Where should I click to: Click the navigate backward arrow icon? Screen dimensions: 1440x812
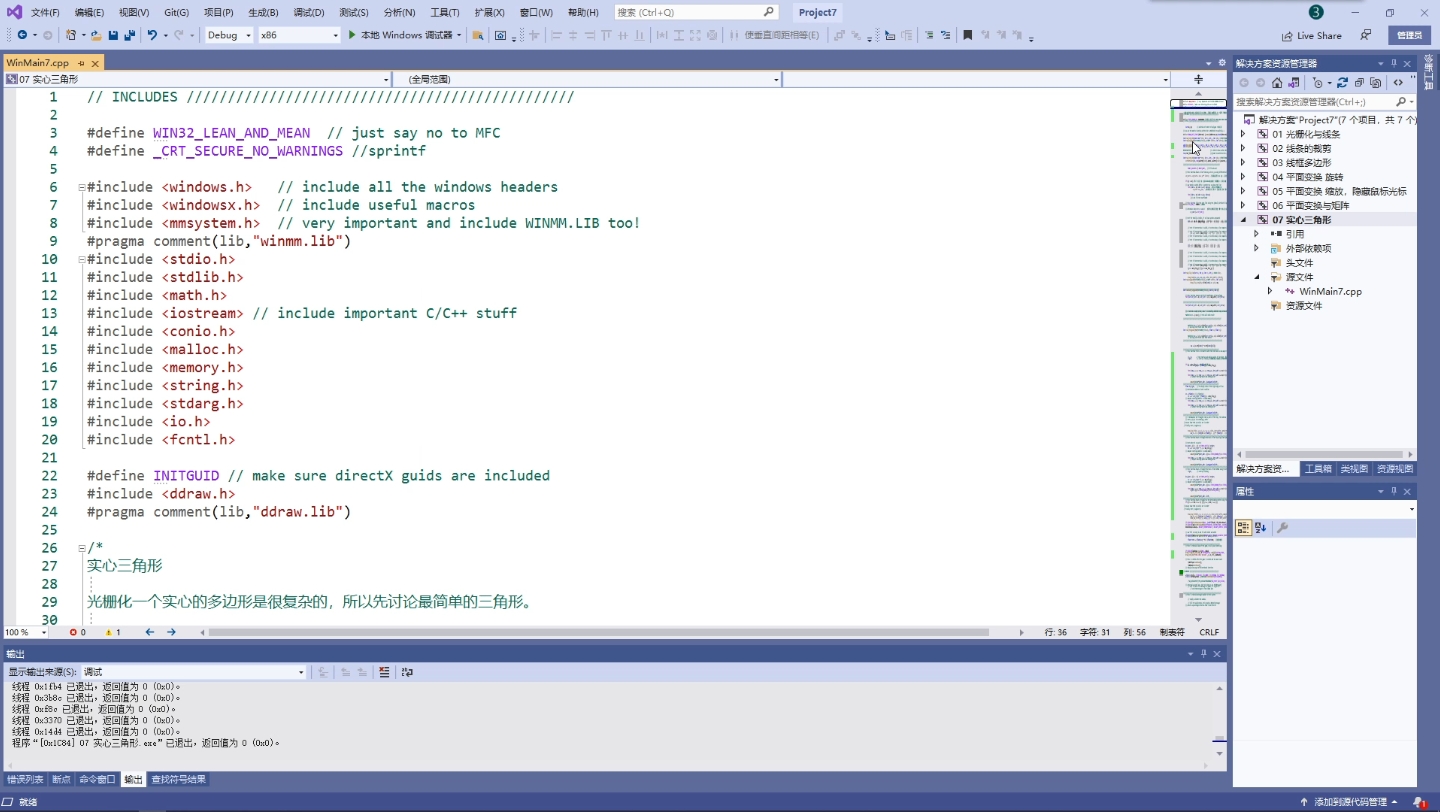click(x=21, y=35)
